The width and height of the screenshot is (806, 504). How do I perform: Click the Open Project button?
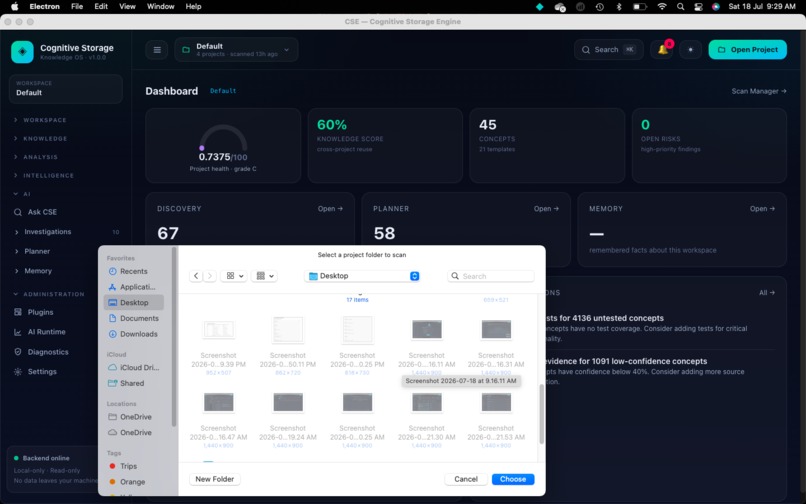(x=747, y=50)
